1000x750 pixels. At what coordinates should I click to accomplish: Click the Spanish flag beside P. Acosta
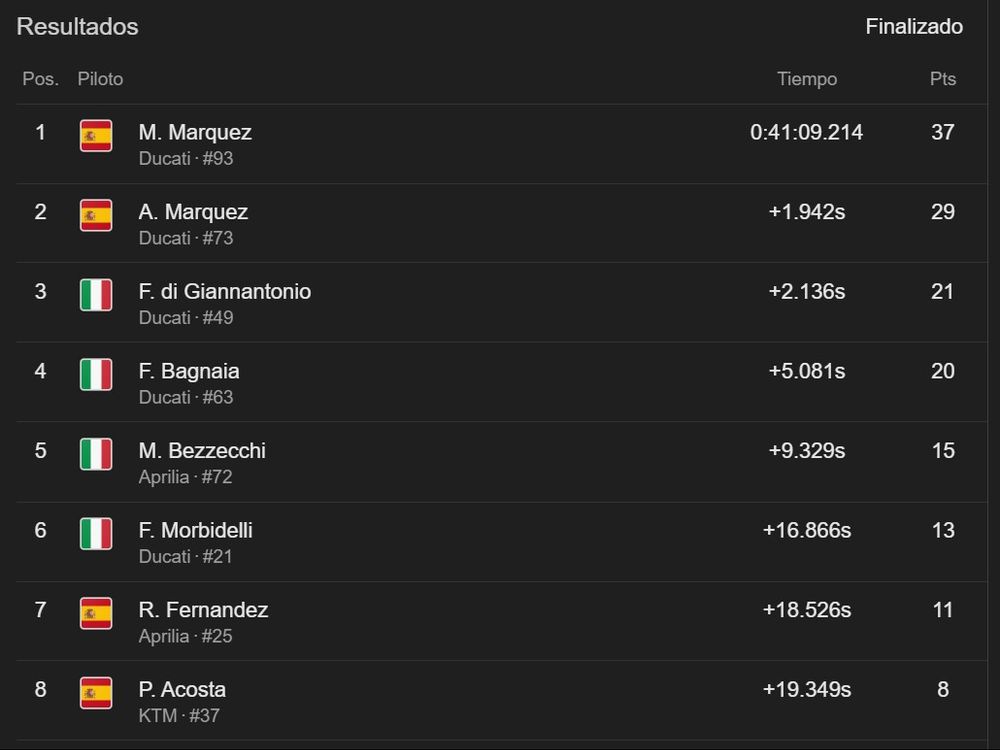pos(96,693)
